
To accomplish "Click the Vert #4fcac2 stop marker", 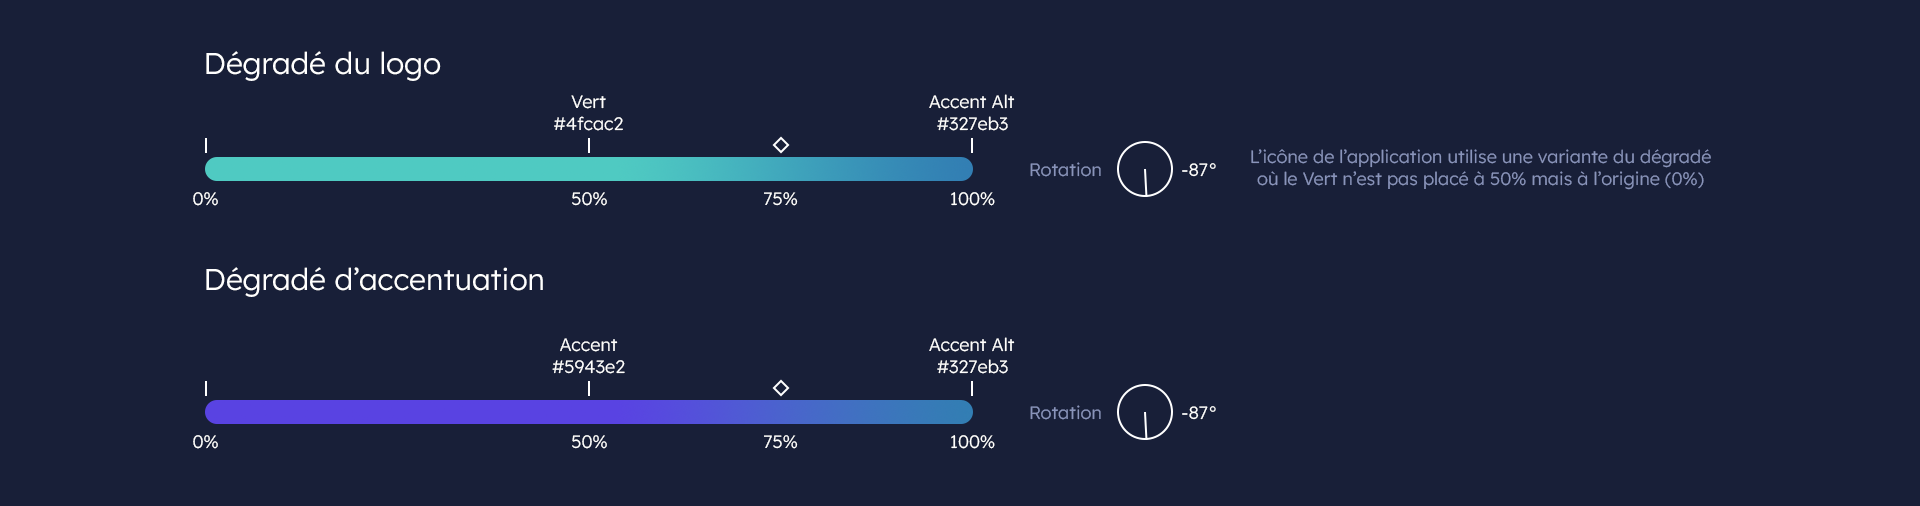I will [x=589, y=145].
